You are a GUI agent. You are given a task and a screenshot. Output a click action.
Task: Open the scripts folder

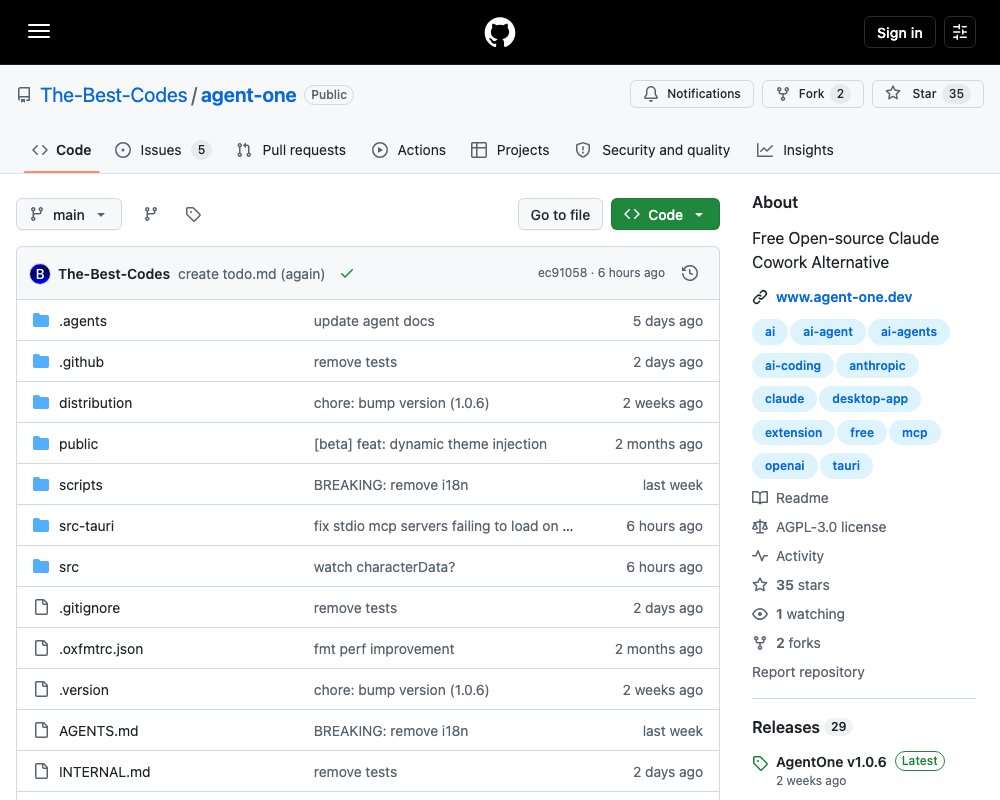coord(81,485)
